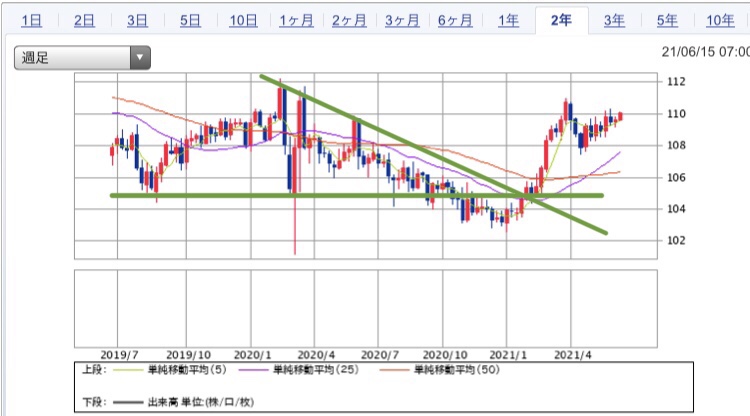Click the 2020/7 date axis label
Viewport: 750px width, 416px height.
pos(380,355)
